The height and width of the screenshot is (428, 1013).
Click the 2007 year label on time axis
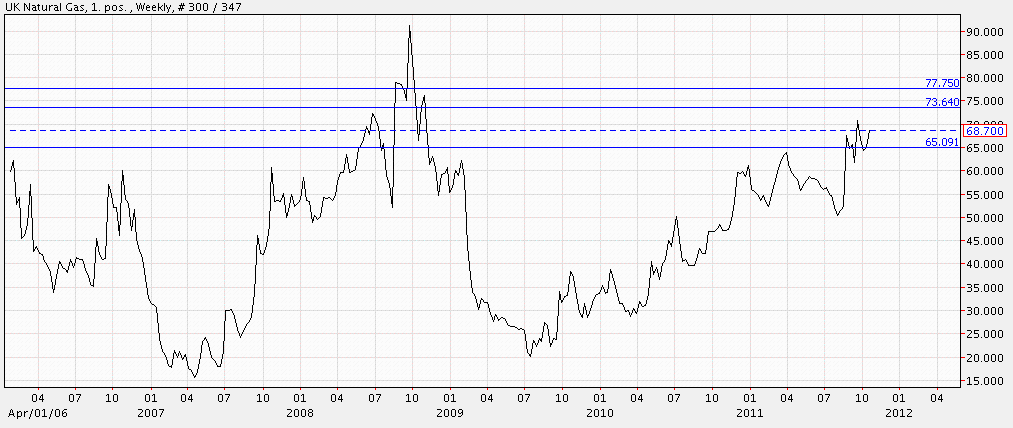(x=150, y=412)
